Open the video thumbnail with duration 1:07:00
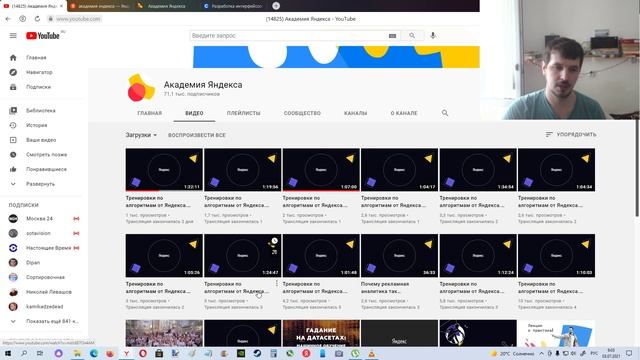640x360 pixels. pos(321,170)
